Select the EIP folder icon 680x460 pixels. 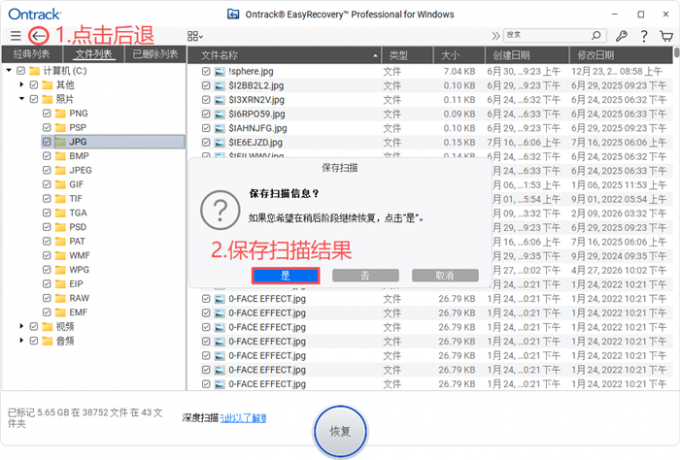pyautogui.click(x=60, y=284)
